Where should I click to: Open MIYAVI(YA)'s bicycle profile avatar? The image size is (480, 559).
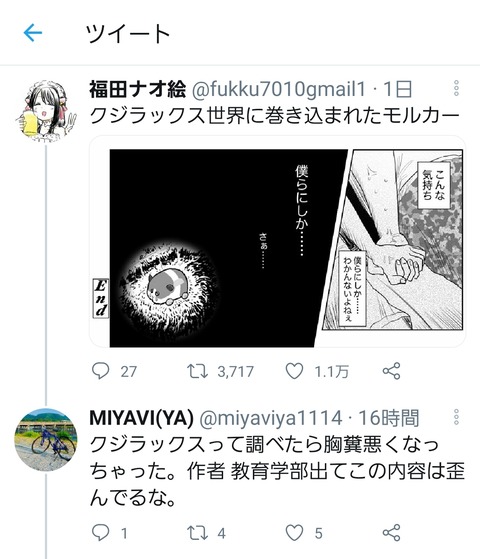pyautogui.click(x=46, y=440)
